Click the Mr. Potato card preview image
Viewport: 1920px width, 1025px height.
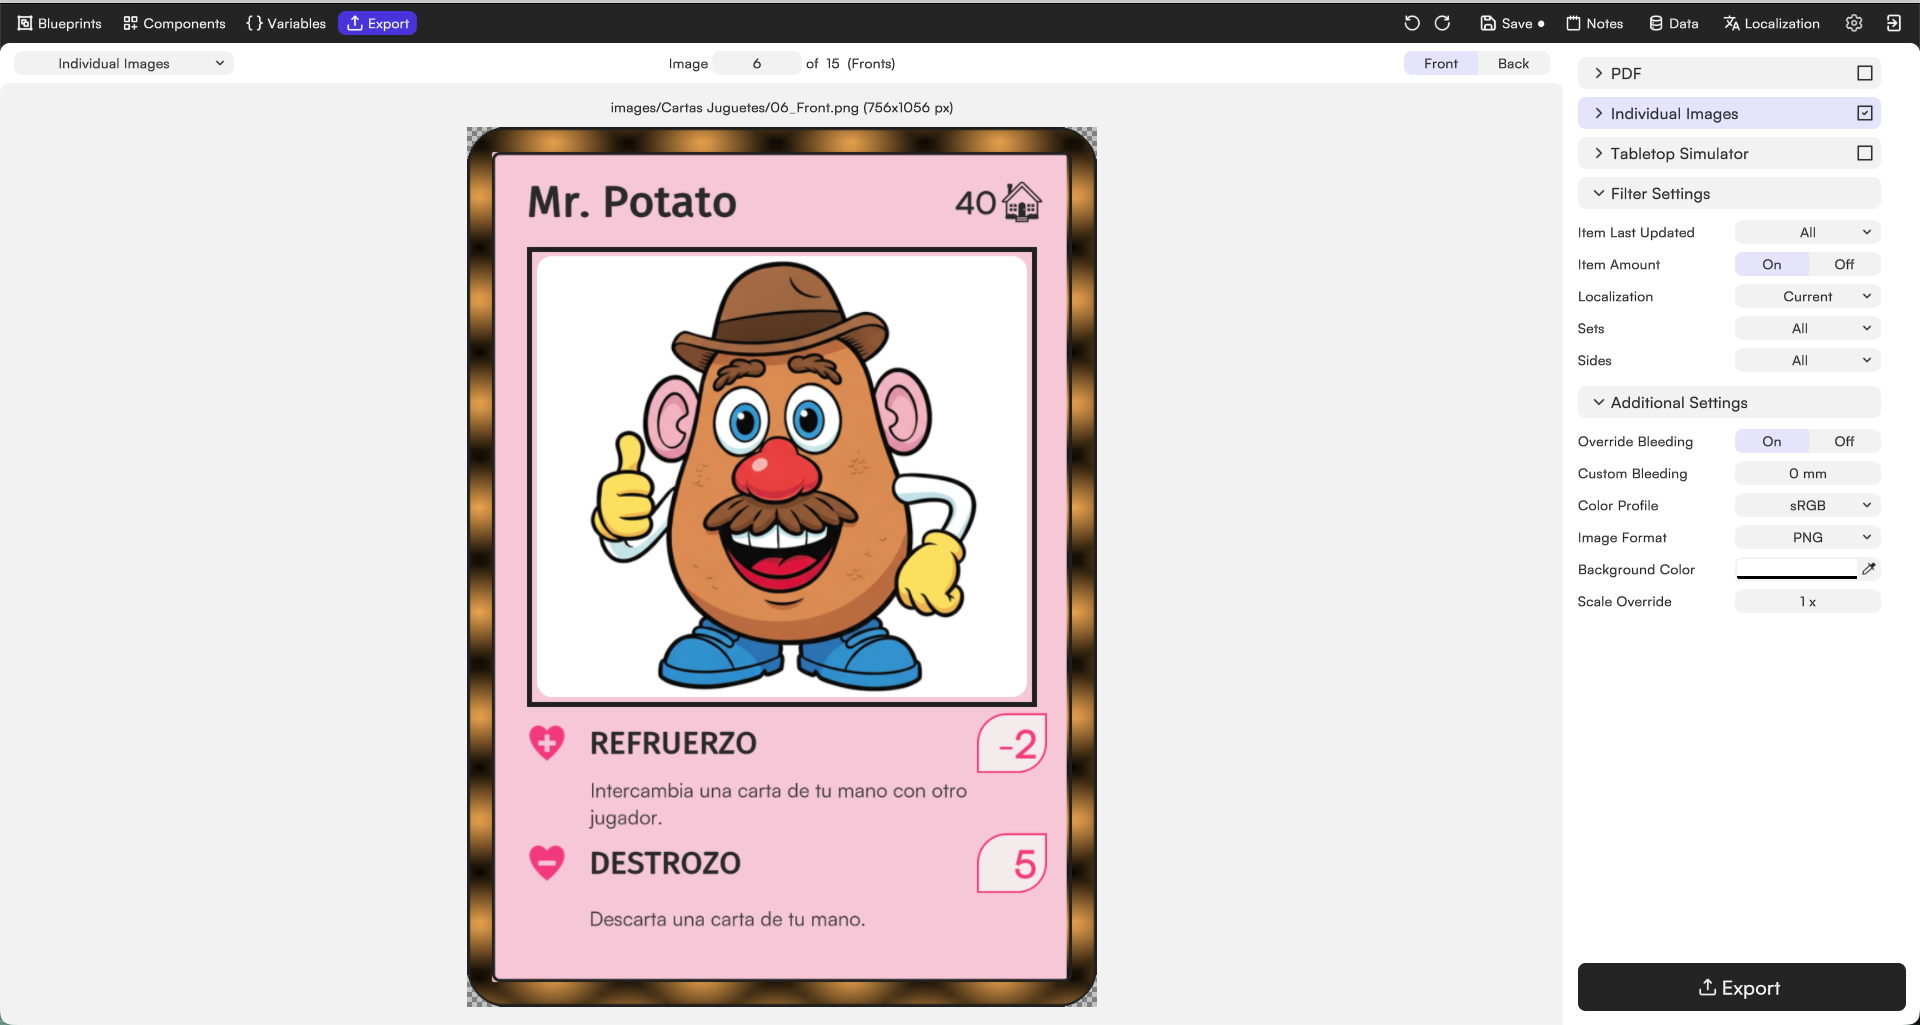[782, 566]
